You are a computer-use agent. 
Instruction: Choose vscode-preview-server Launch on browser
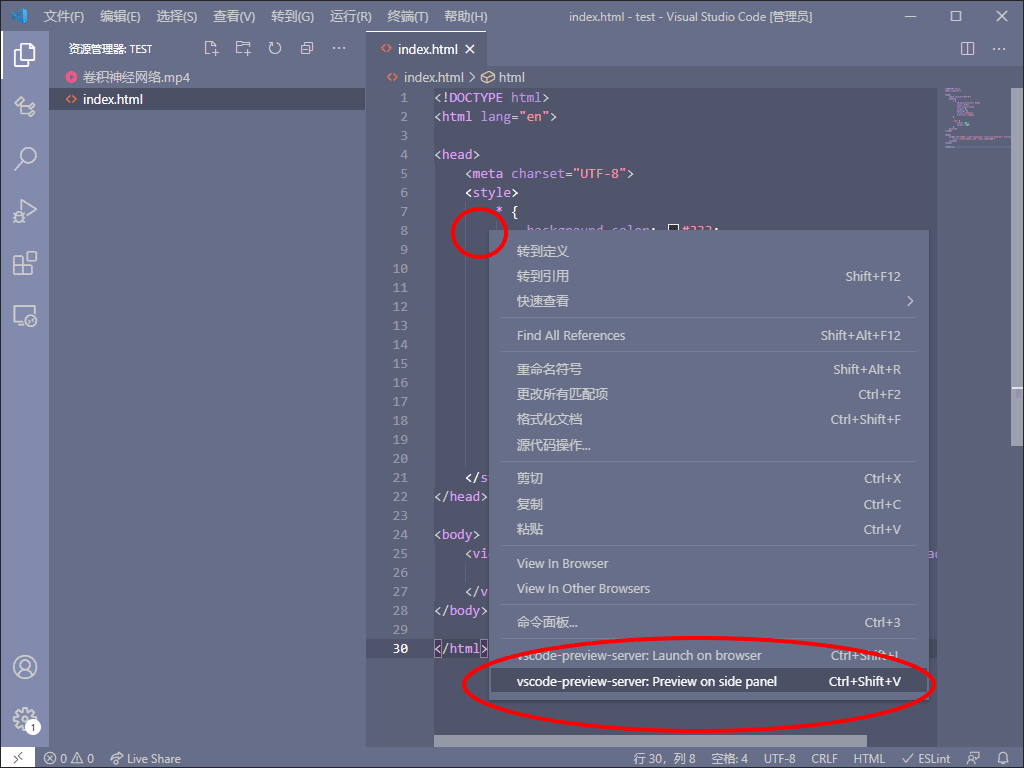tap(709, 656)
